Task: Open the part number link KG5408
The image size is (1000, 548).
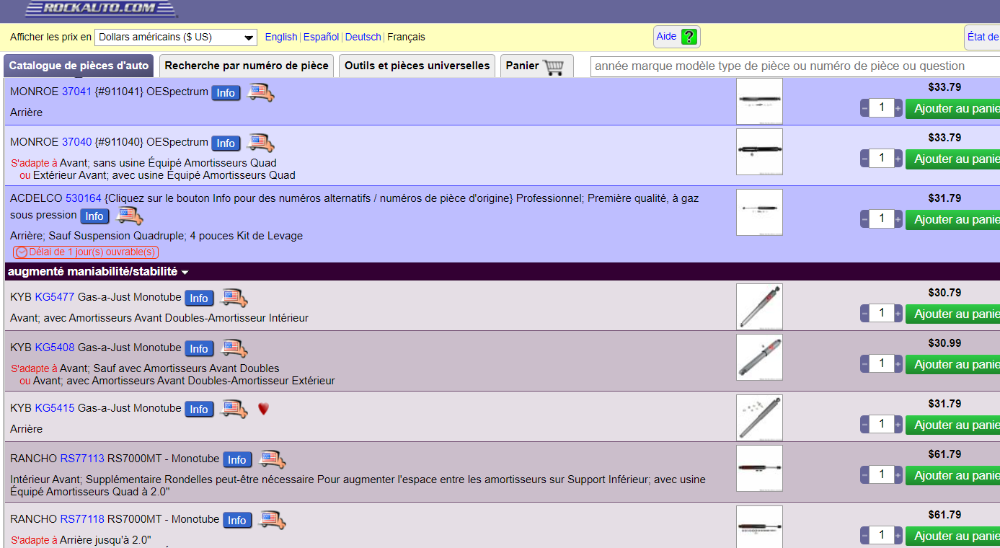Action: 55,347
